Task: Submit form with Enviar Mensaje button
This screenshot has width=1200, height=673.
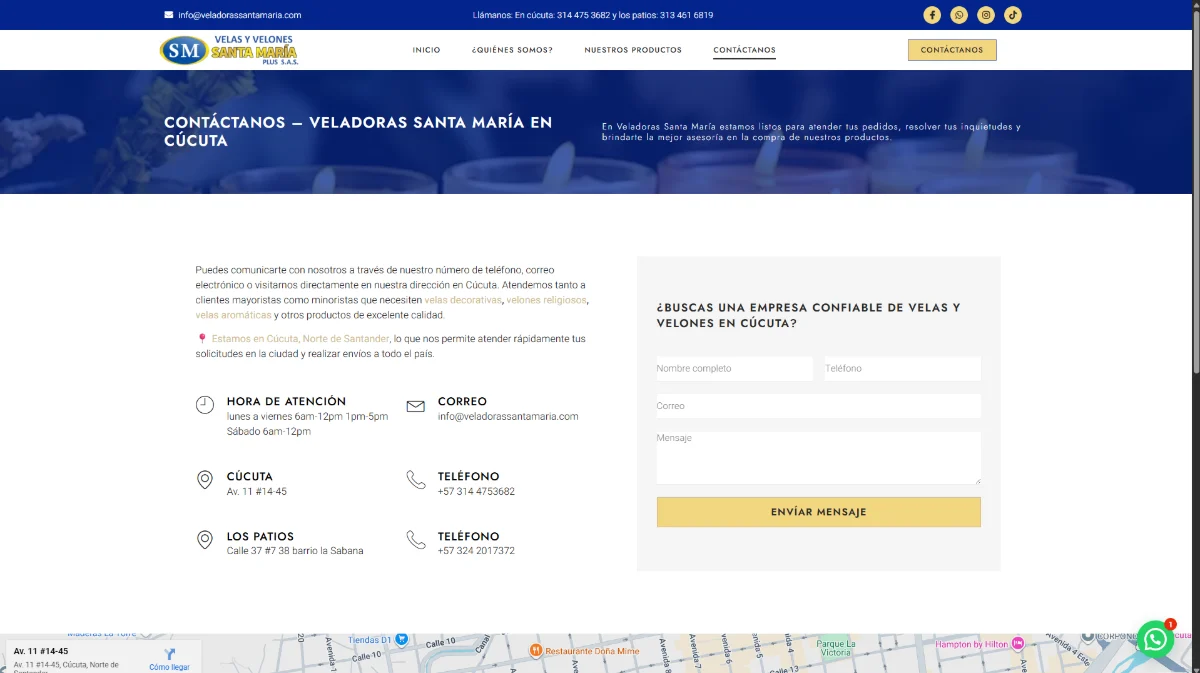Action: (818, 512)
